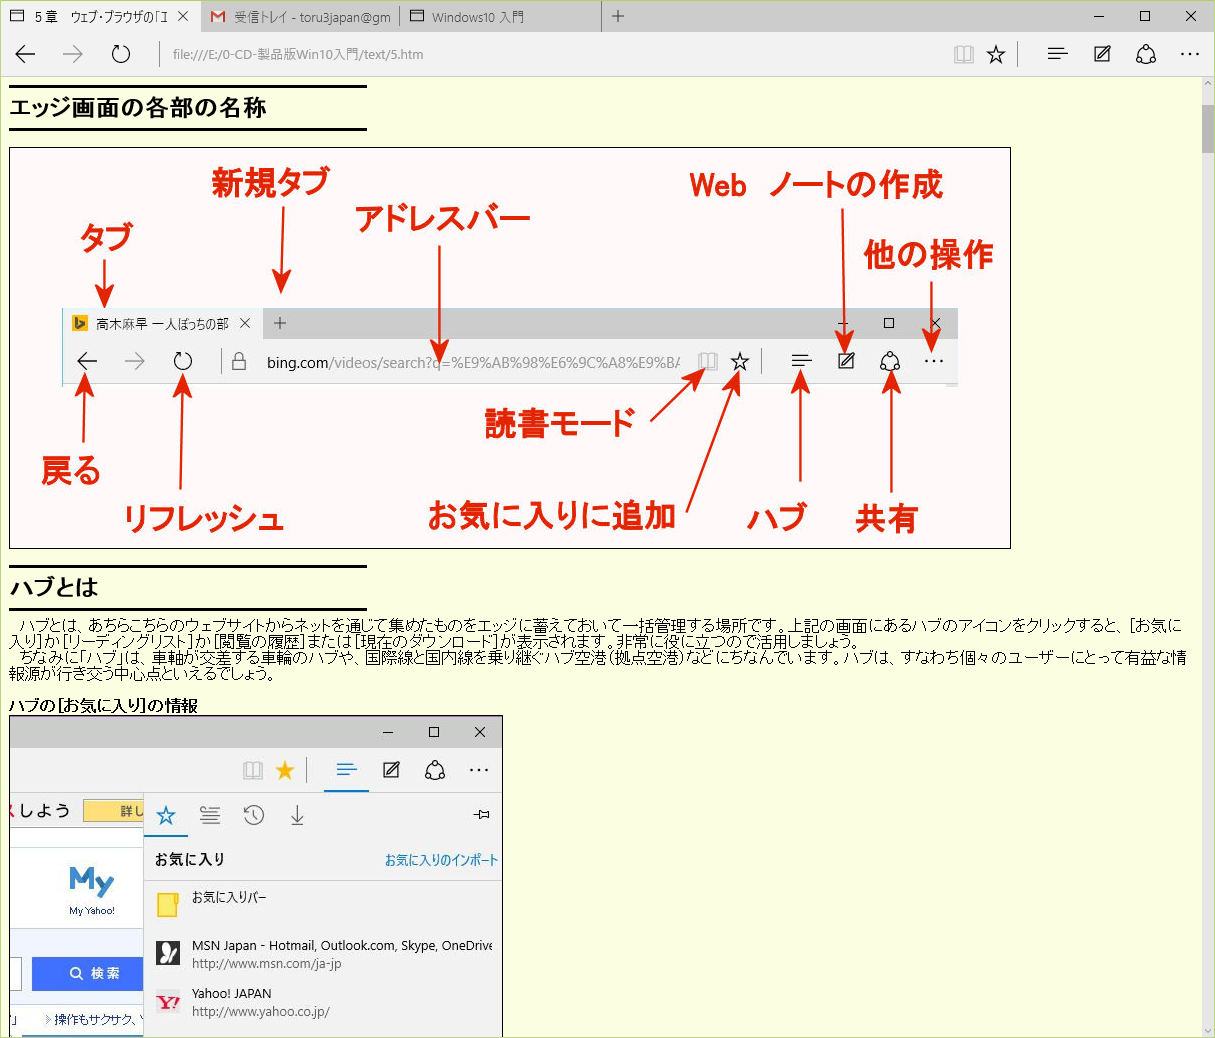
Task: Click the address bar showing file:///E:/0-CD path
Action: 550,54
